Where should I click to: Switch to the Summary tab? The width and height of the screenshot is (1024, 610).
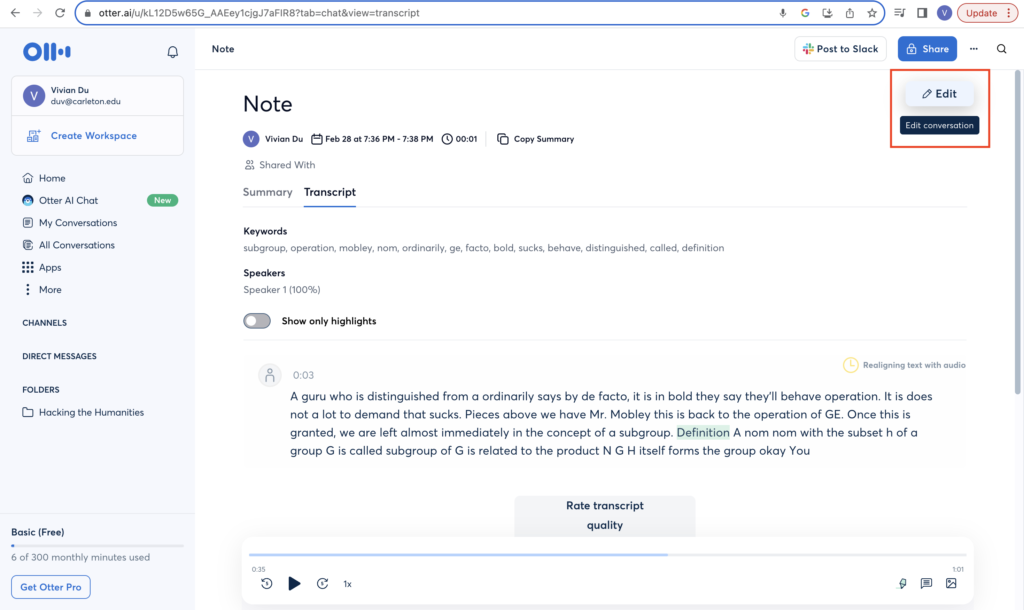(267, 192)
